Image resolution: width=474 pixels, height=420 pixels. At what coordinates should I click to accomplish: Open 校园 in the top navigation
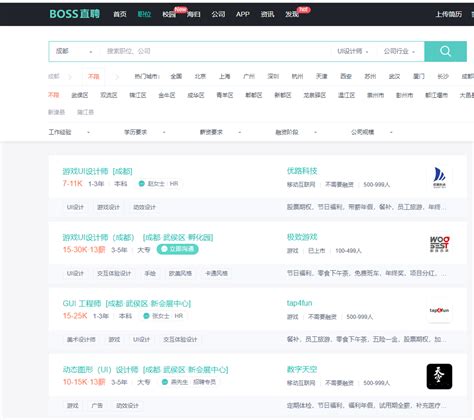pos(169,14)
